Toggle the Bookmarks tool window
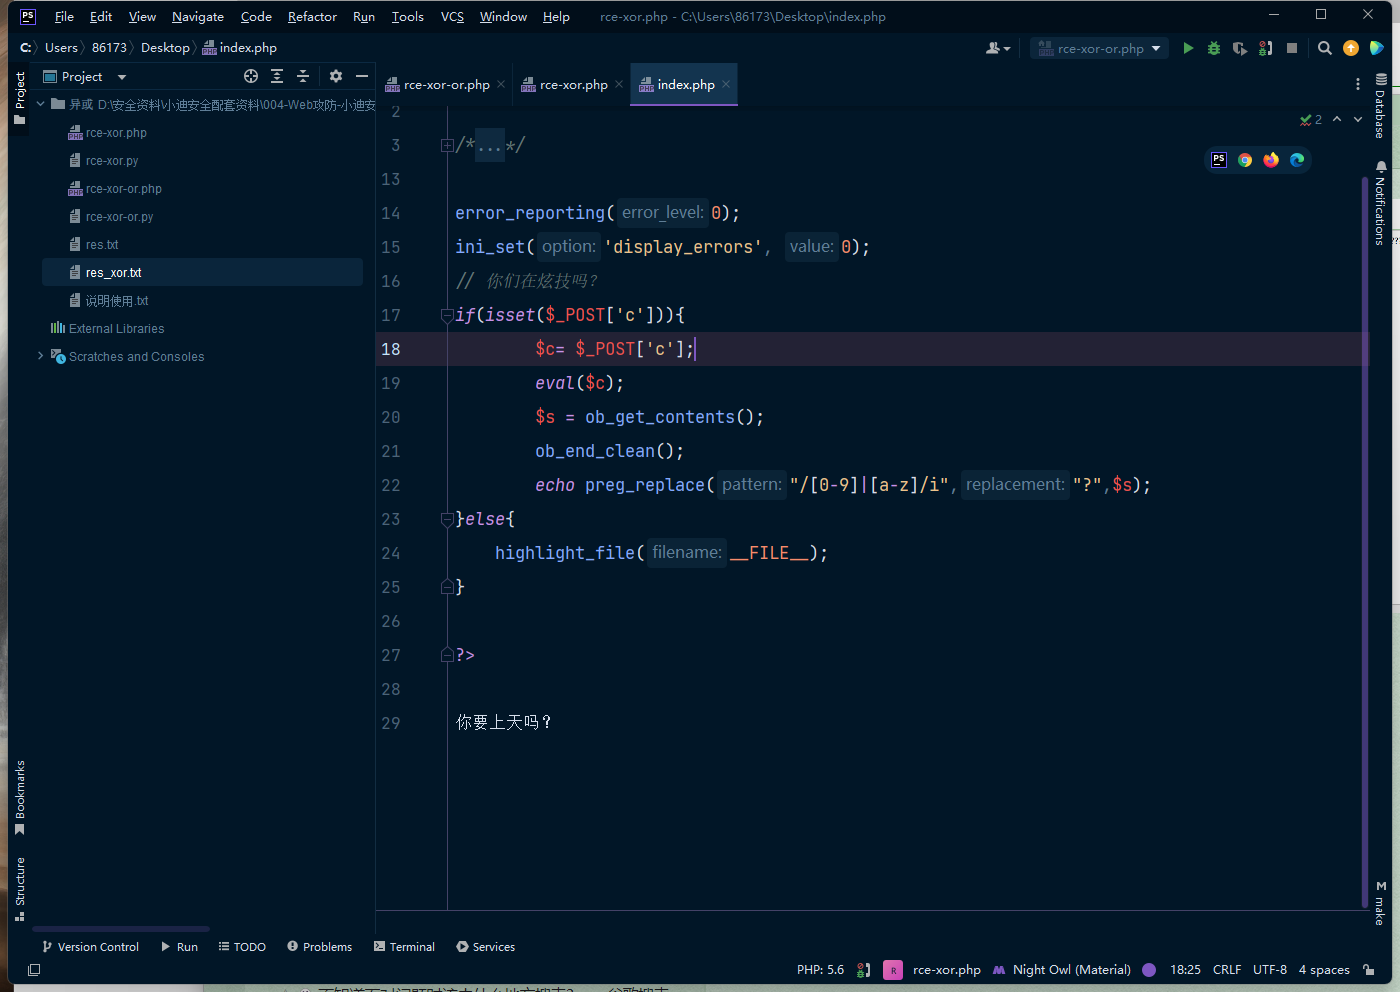The image size is (1400, 992). pos(19,797)
